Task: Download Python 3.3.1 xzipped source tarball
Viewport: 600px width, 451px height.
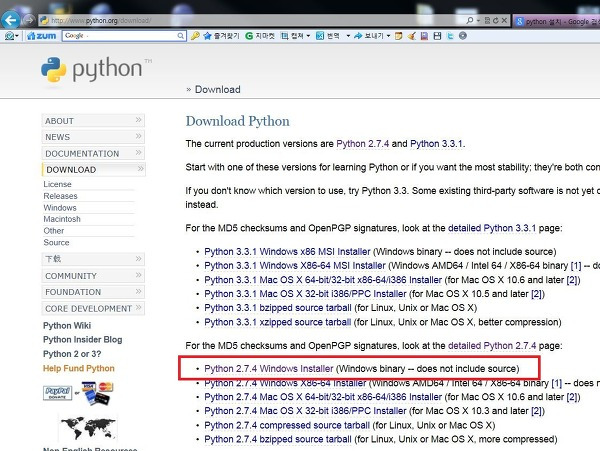Action: click(278, 322)
